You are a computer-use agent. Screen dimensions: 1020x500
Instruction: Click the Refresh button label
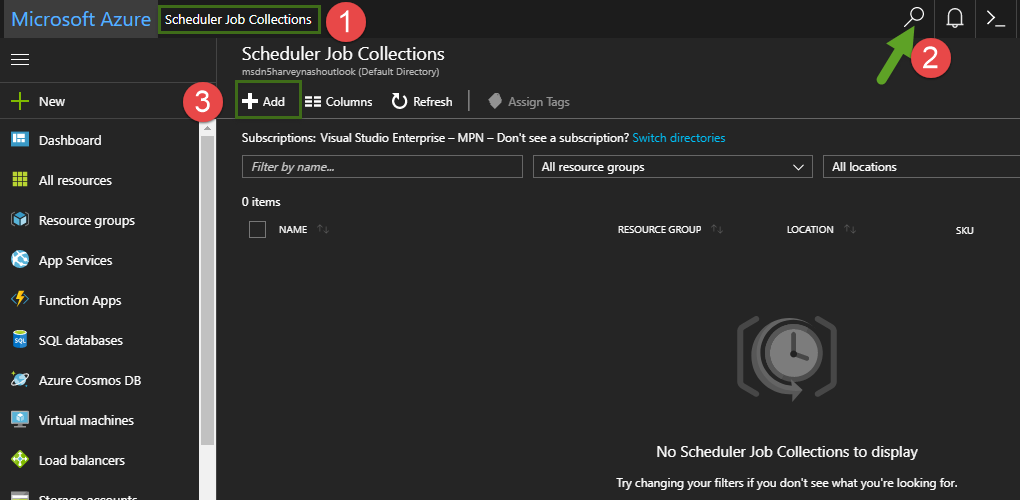pos(433,102)
